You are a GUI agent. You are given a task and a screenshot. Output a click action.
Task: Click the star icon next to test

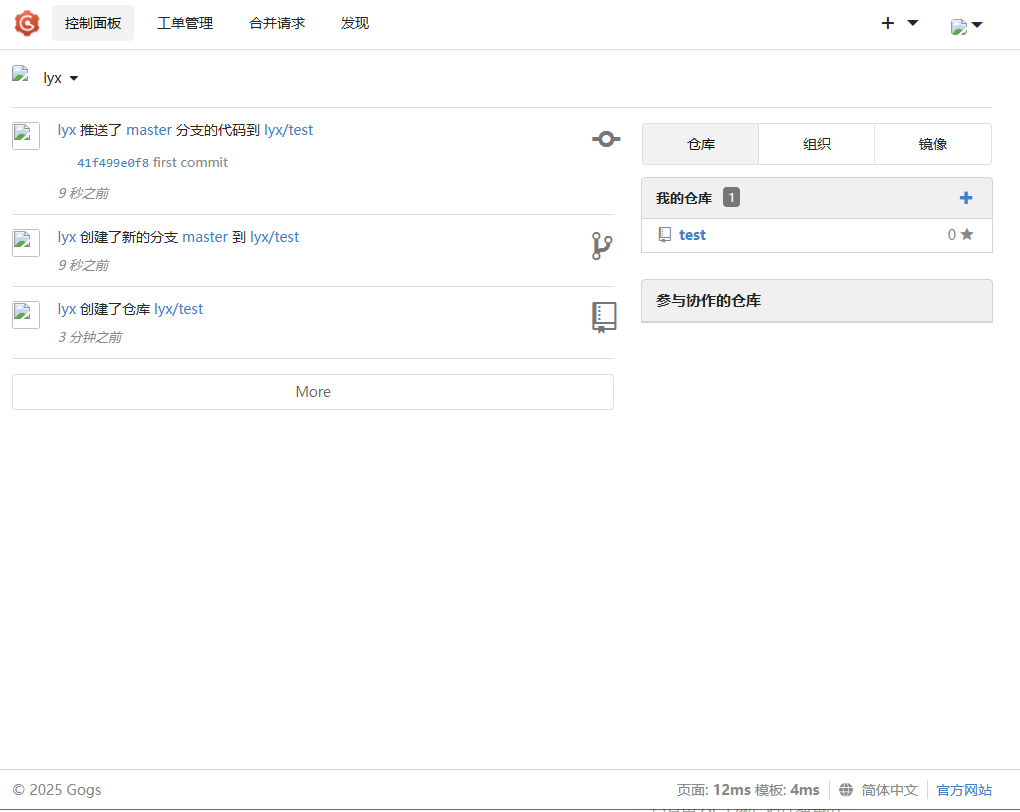pos(967,234)
